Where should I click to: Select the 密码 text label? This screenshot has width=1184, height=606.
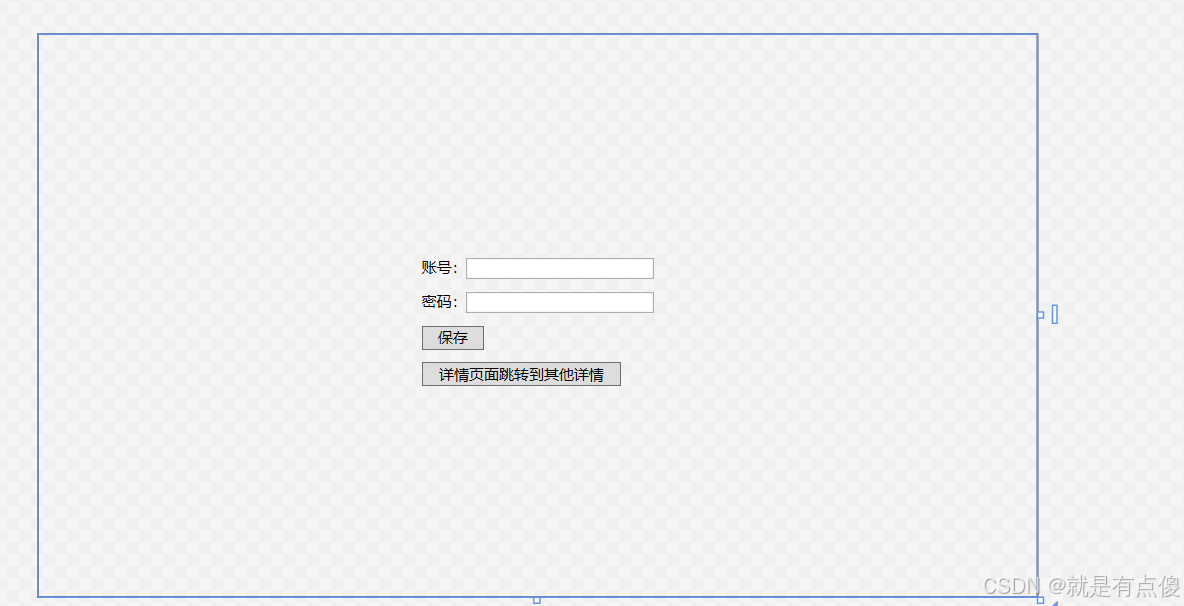point(436,302)
